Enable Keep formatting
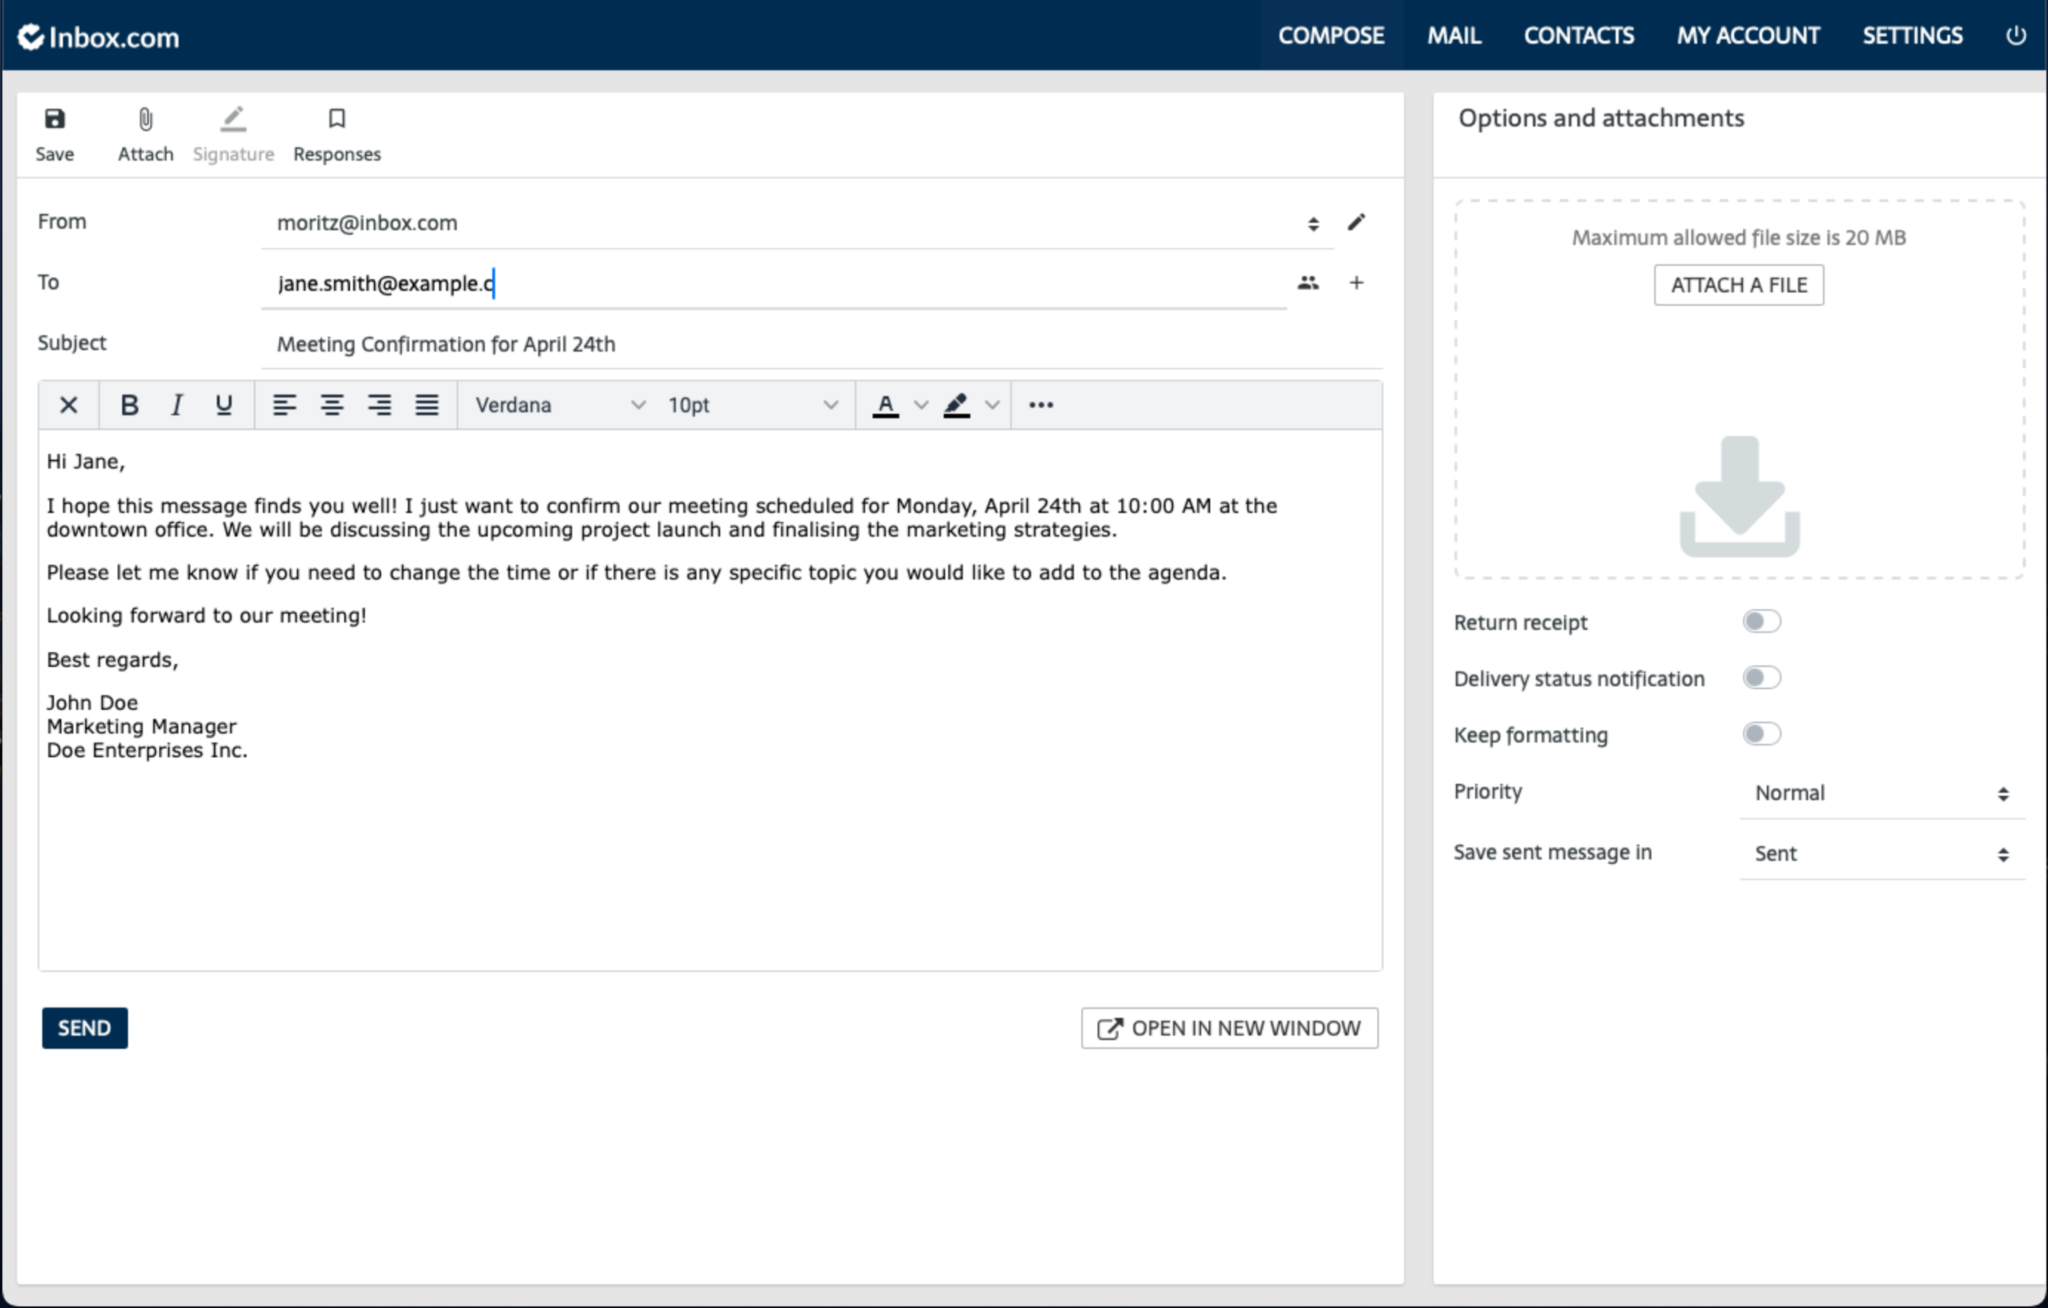Viewport: 2048px width, 1308px height. click(1760, 733)
